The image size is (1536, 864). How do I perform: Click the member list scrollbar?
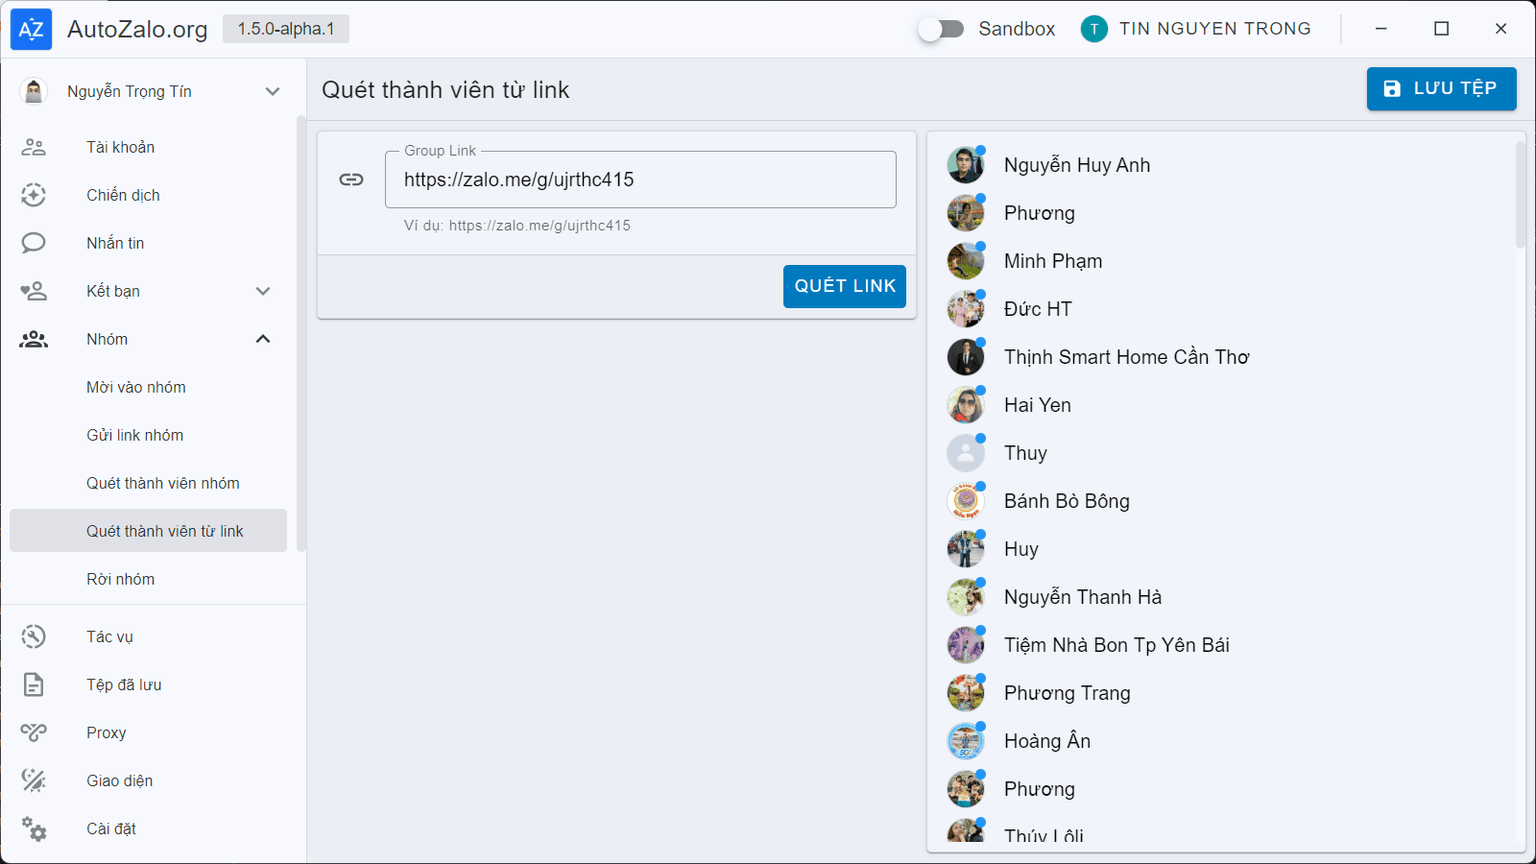[x=1520, y=195]
